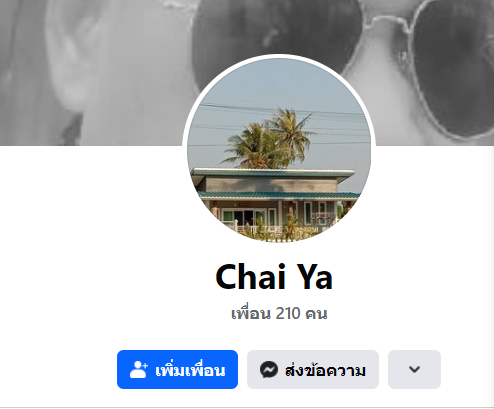The width and height of the screenshot is (494, 409).
Task: Click the green roof of the house
Action: point(277,195)
